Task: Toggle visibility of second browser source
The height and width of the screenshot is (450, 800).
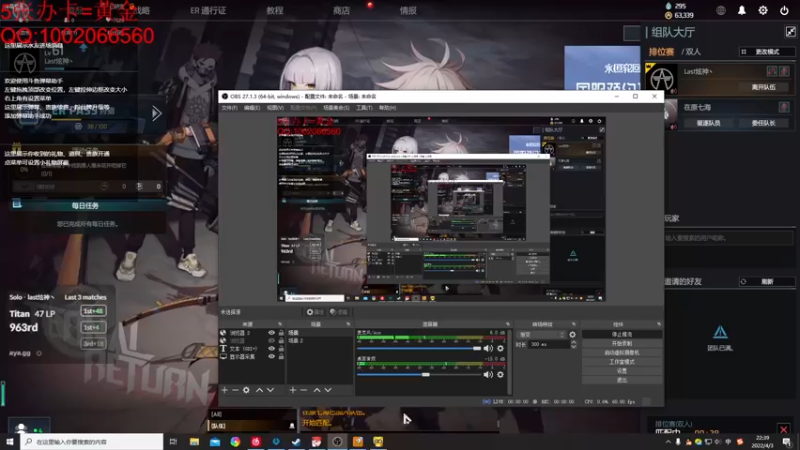Action: coord(271,340)
